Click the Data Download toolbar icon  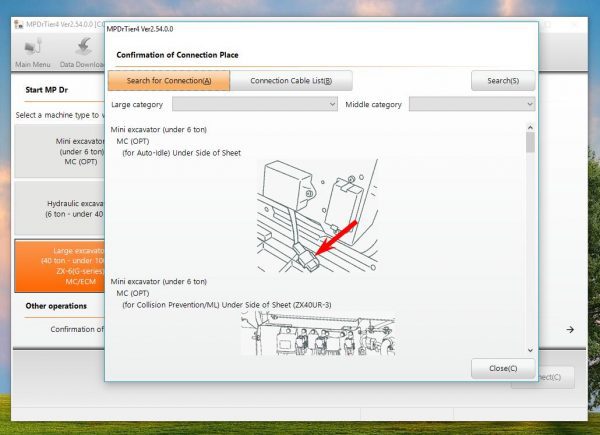(x=84, y=47)
